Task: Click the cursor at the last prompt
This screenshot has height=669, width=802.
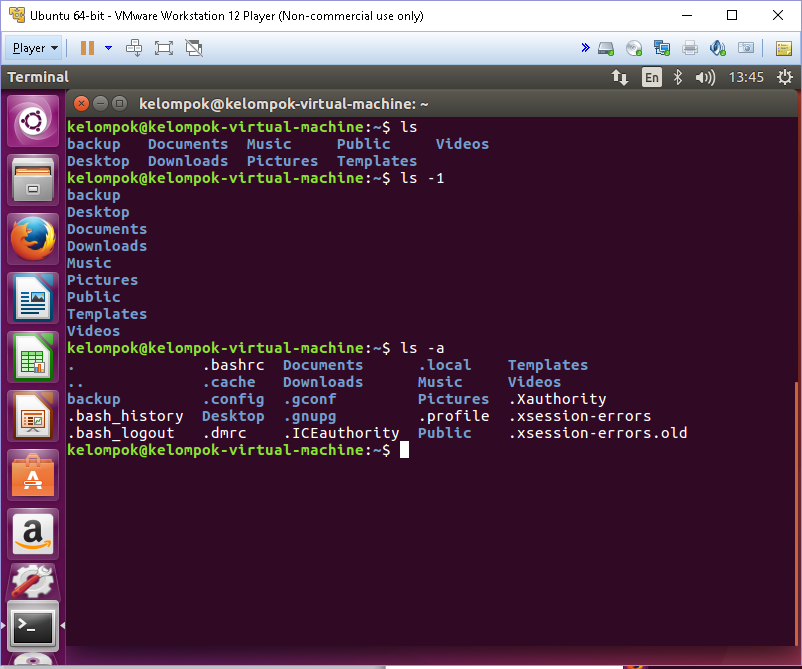Action: click(404, 450)
